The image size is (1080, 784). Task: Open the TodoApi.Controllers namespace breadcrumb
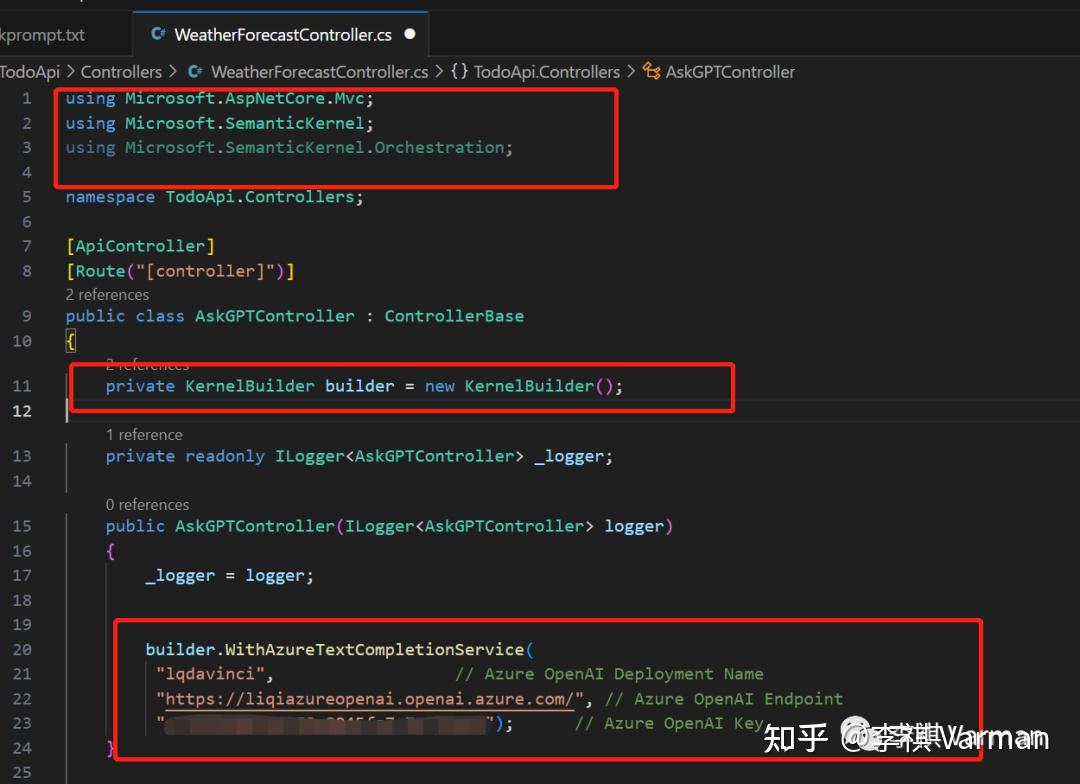[547, 72]
